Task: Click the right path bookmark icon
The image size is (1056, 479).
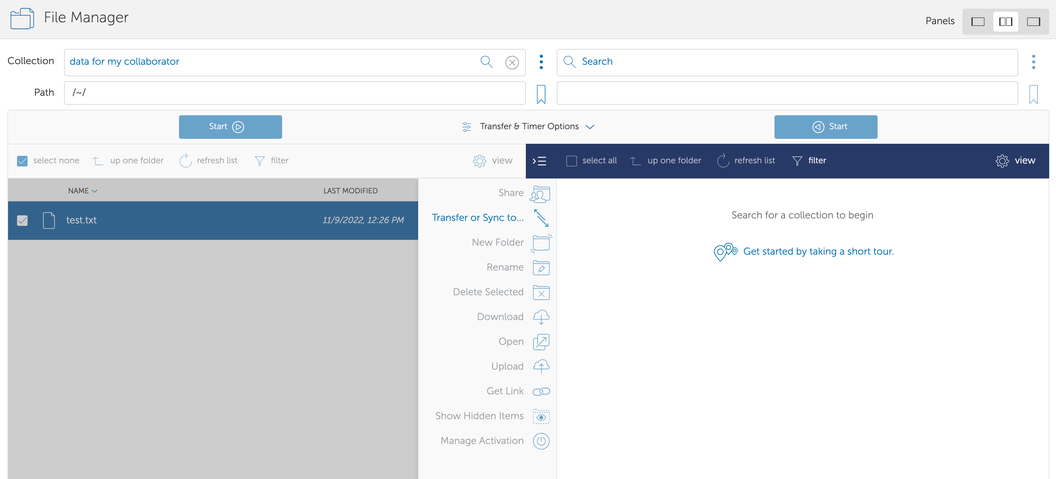Action: [x=1033, y=94]
